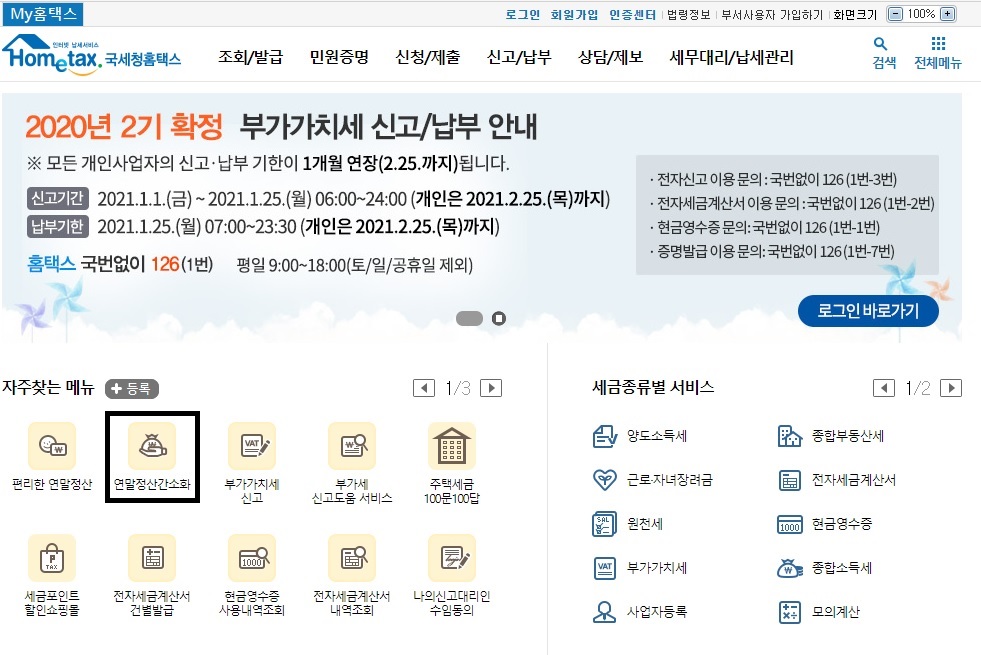Click the 부가가치세 신고/납부 안내 banner
The image size is (981, 655).
tap(482, 216)
